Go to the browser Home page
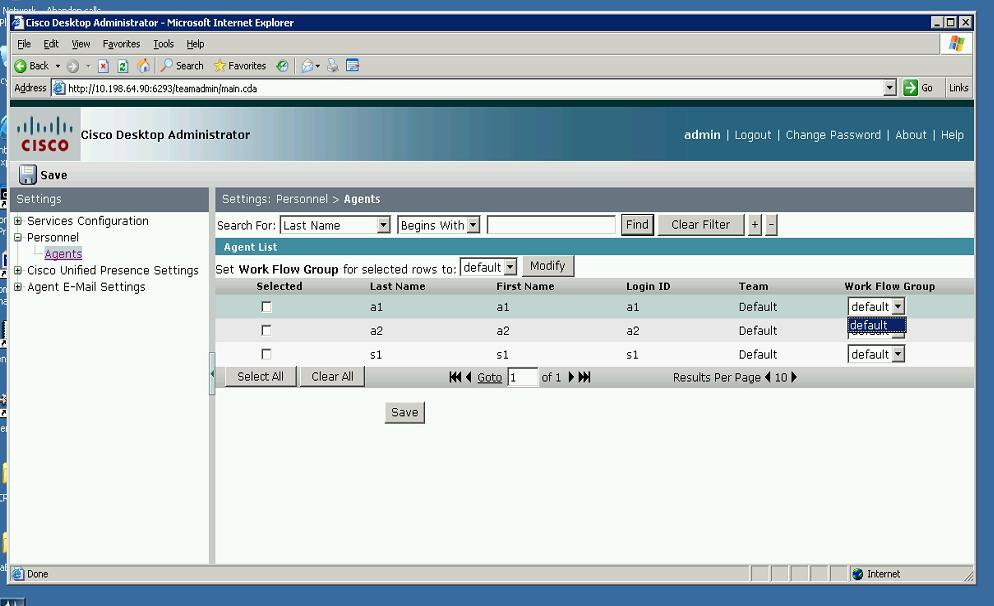Screen dimensions: 994x606 (x=143, y=66)
